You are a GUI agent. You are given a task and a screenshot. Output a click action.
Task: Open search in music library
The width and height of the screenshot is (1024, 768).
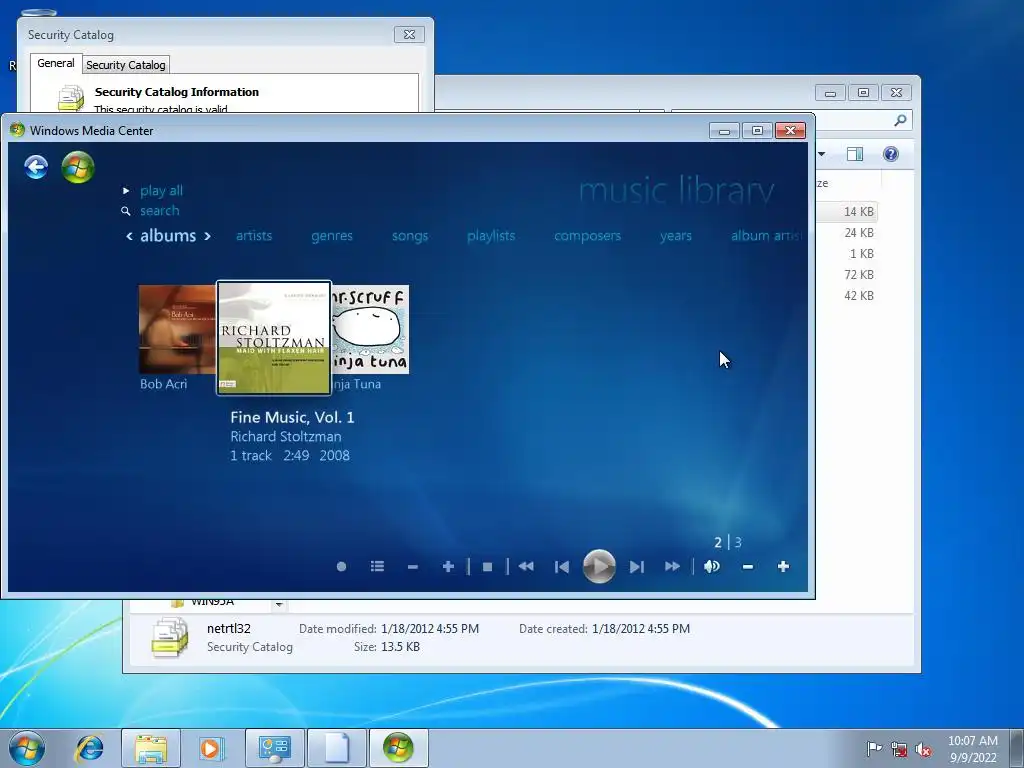(x=159, y=210)
